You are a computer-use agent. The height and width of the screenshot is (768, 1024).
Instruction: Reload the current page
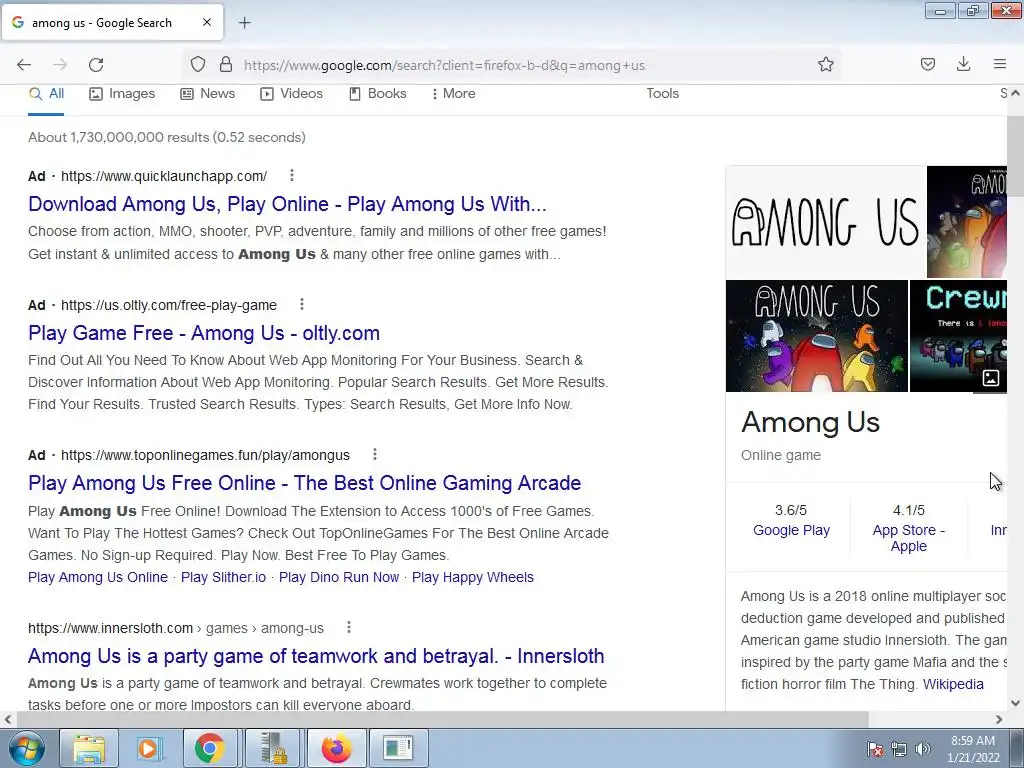tap(96, 65)
